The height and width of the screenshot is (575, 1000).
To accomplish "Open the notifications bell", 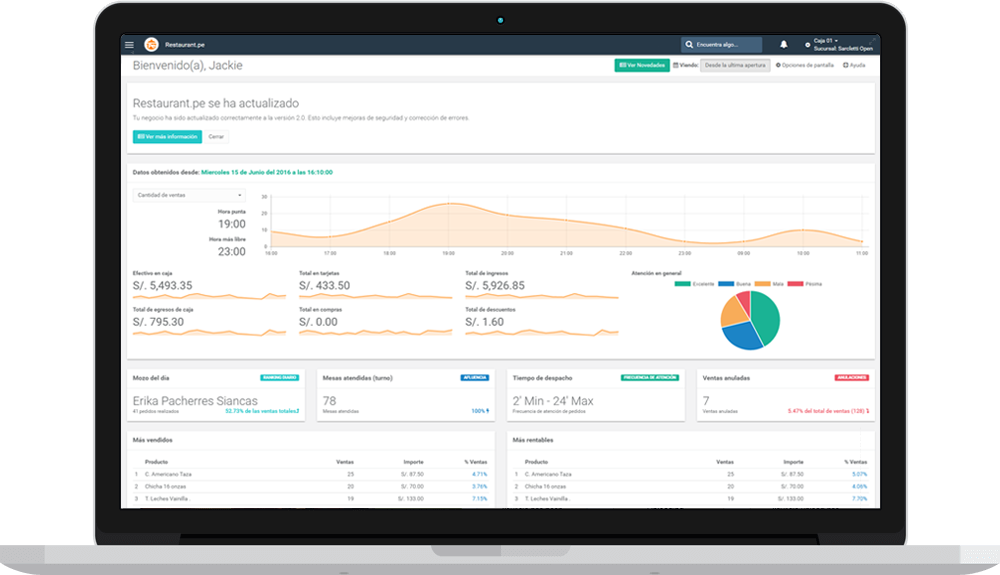I will click(783, 45).
